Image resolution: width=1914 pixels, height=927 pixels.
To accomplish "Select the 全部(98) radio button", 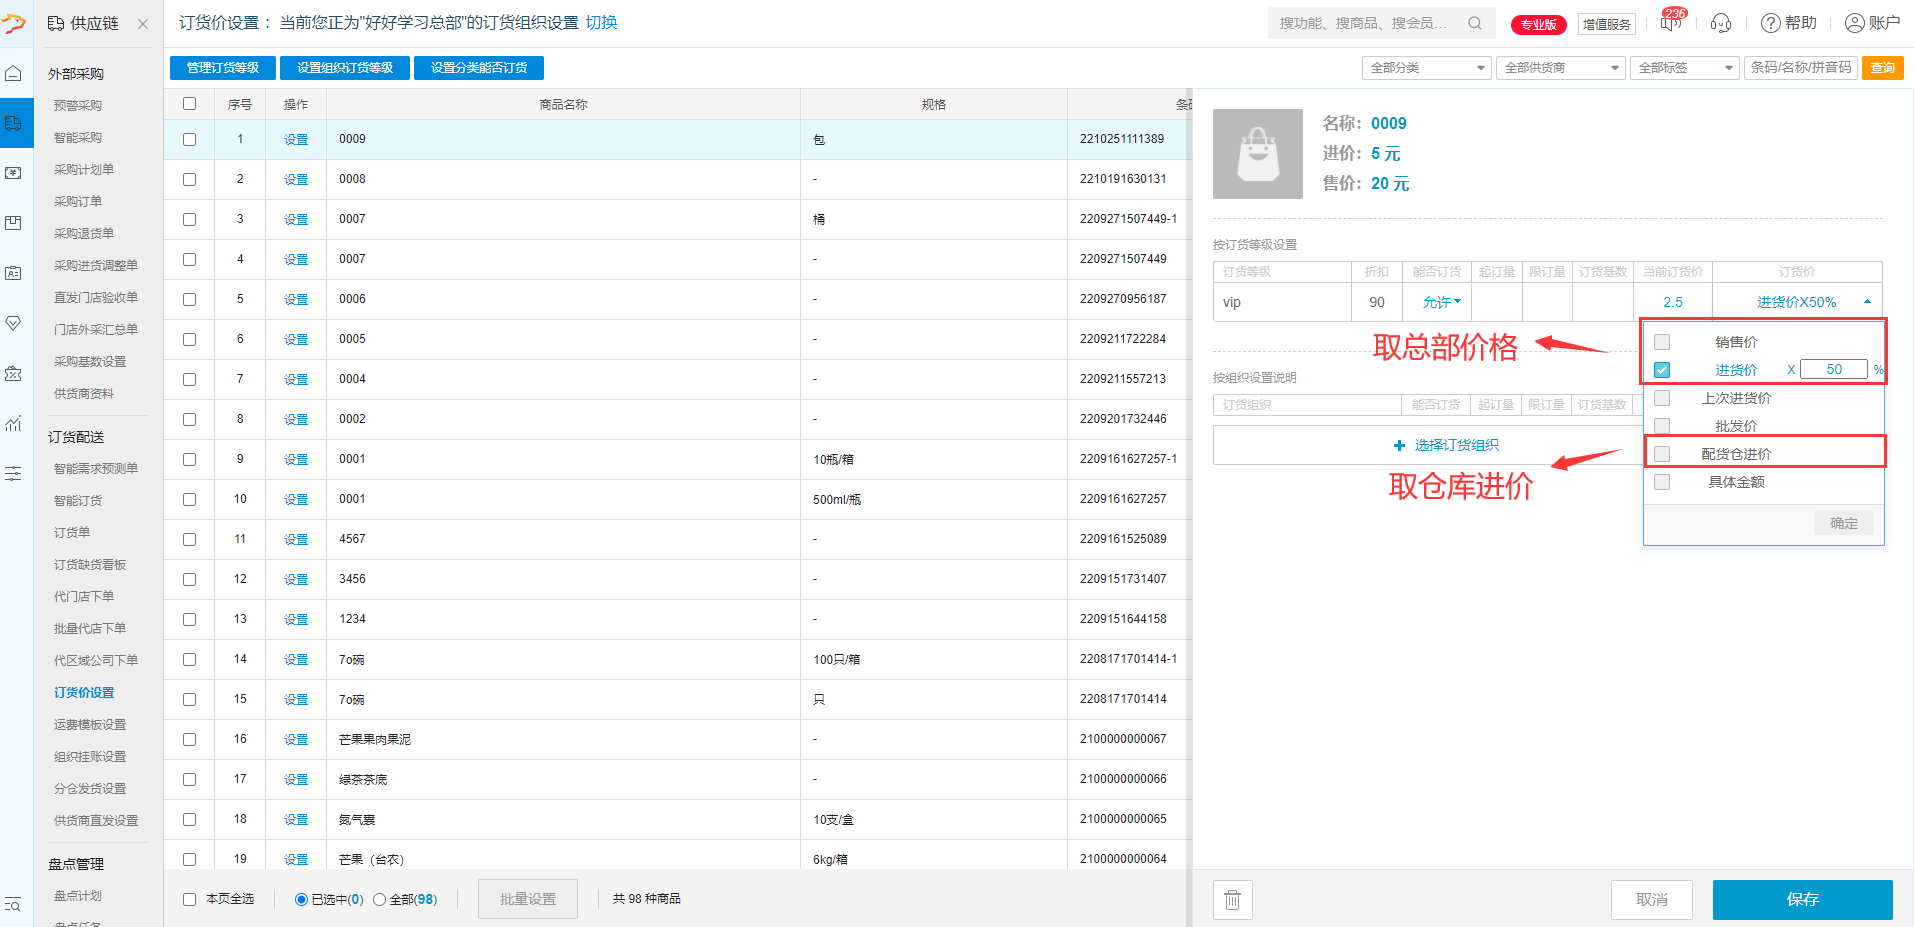I will [380, 899].
